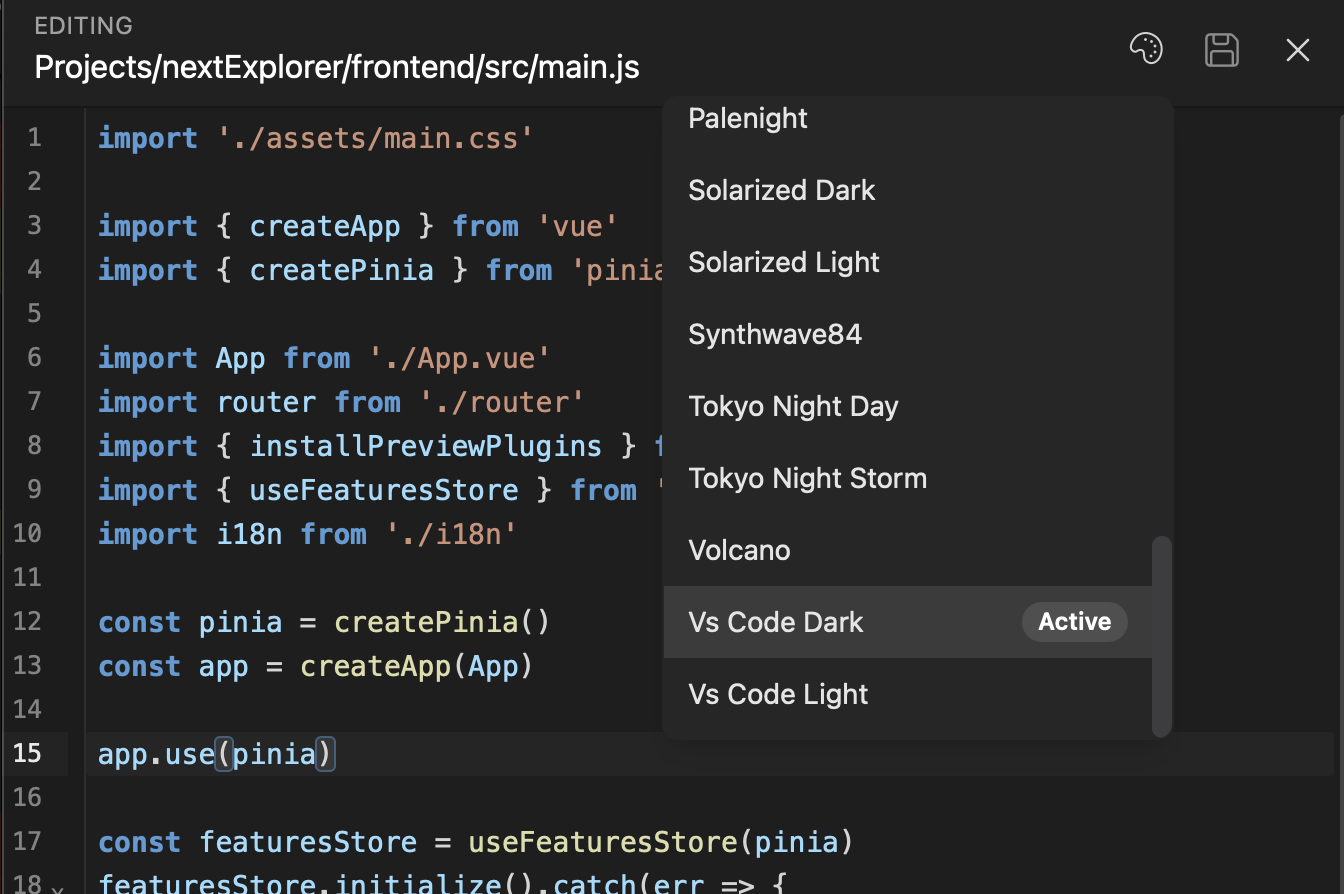The width and height of the screenshot is (1344, 894).
Task: Click on createPinia in the line 4 import
Action: pyautogui.click(x=342, y=270)
